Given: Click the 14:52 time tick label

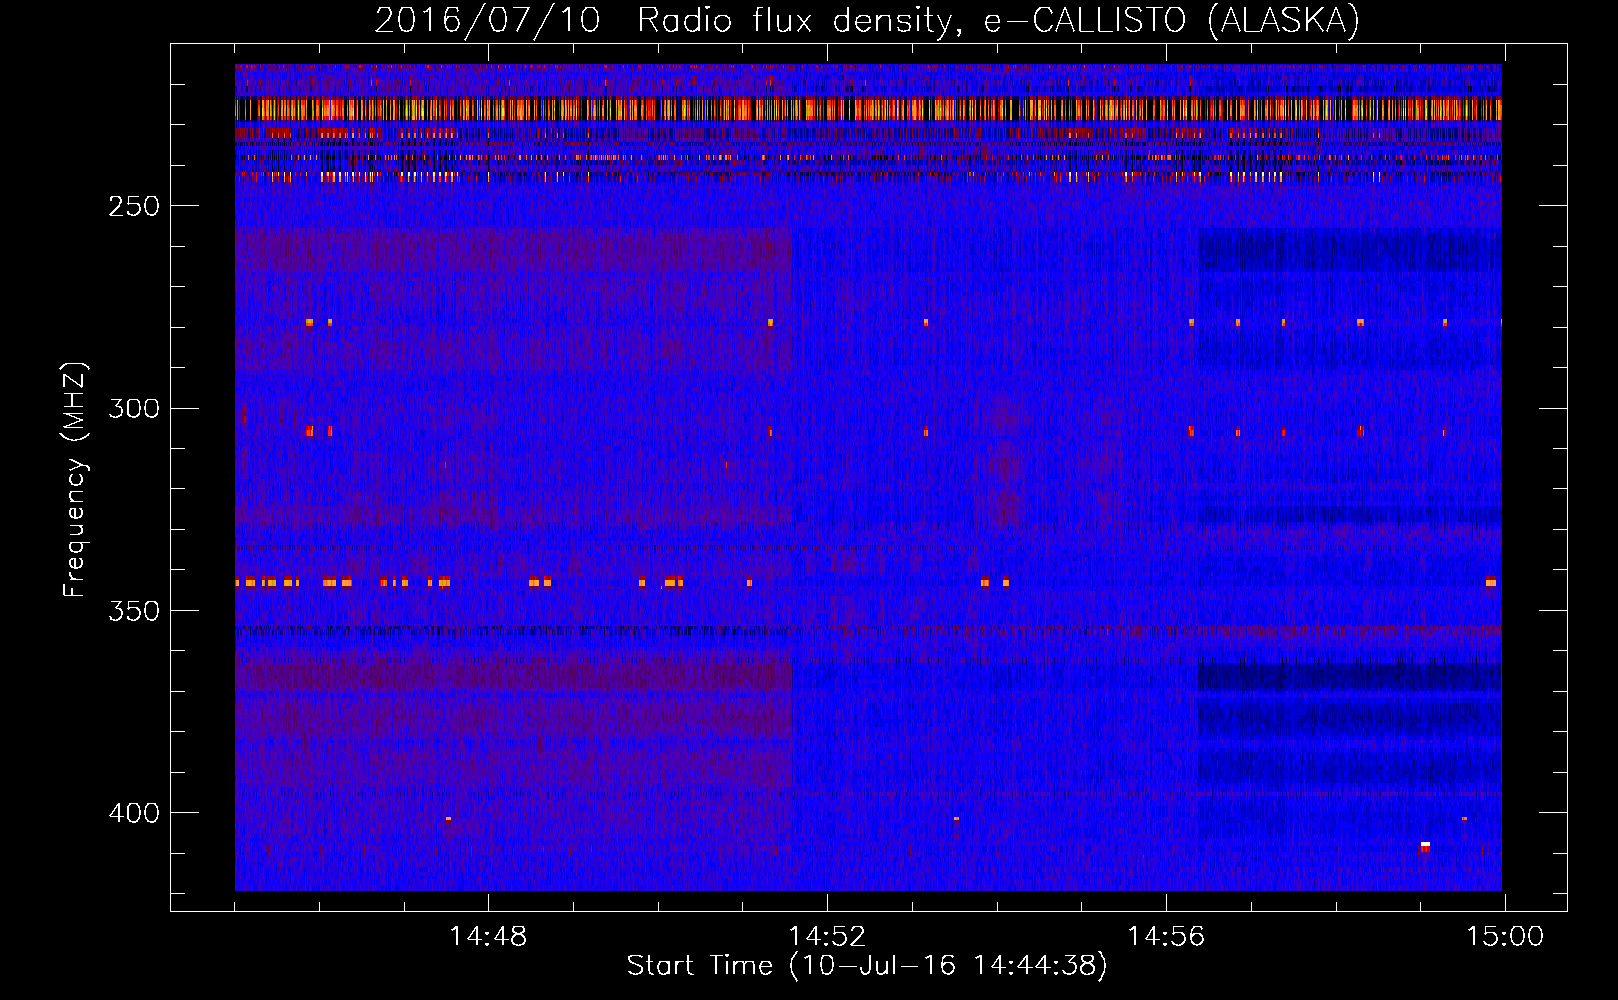Looking at the screenshot, I should (827, 937).
